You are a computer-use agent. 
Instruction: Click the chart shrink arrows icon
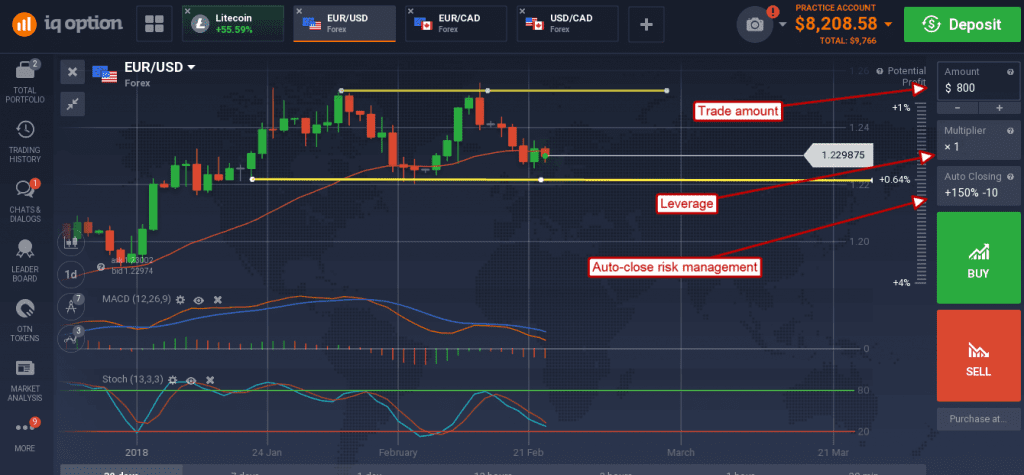click(72, 103)
